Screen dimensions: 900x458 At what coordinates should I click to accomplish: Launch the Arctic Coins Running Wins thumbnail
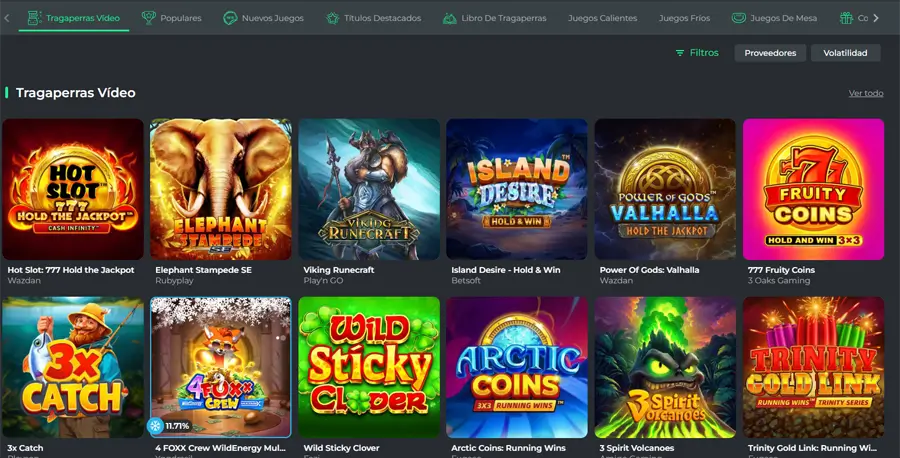click(x=517, y=367)
